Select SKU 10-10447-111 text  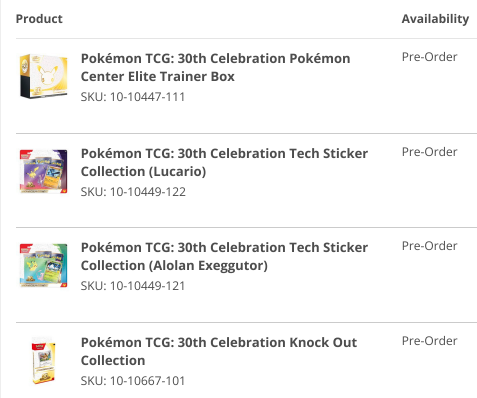(133, 97)
